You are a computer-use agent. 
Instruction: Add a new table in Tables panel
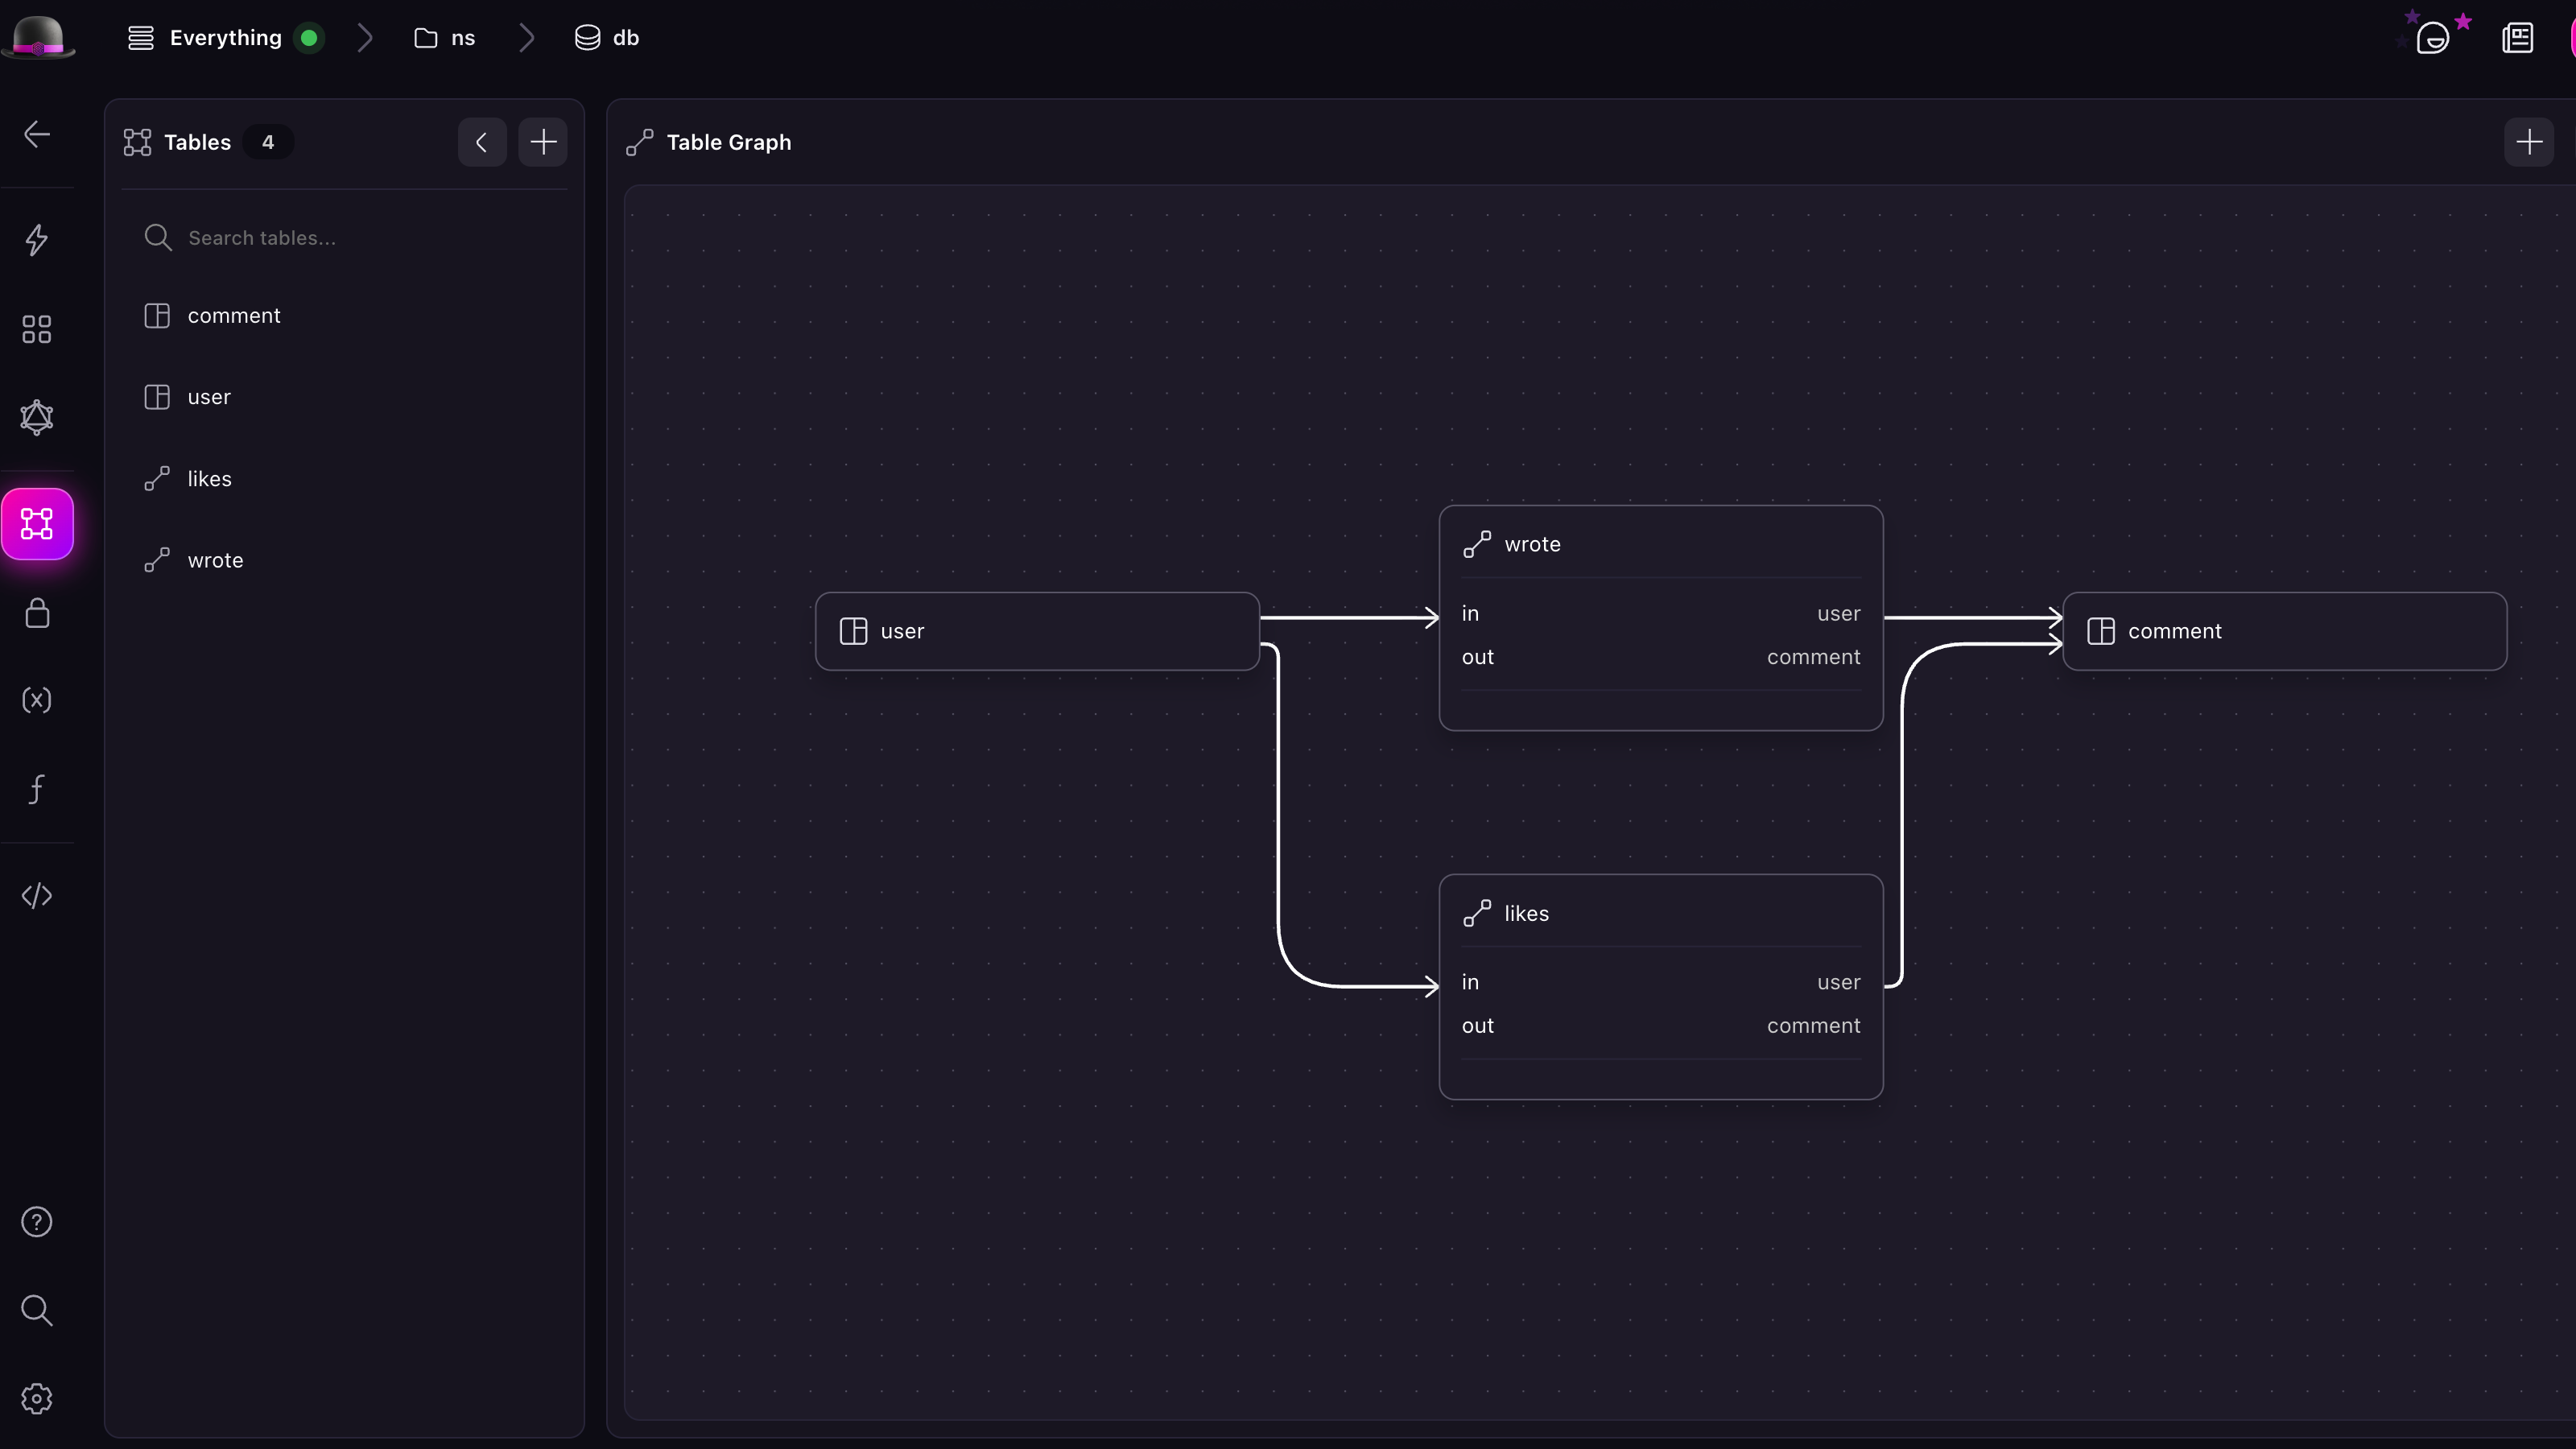click(543, 142)
